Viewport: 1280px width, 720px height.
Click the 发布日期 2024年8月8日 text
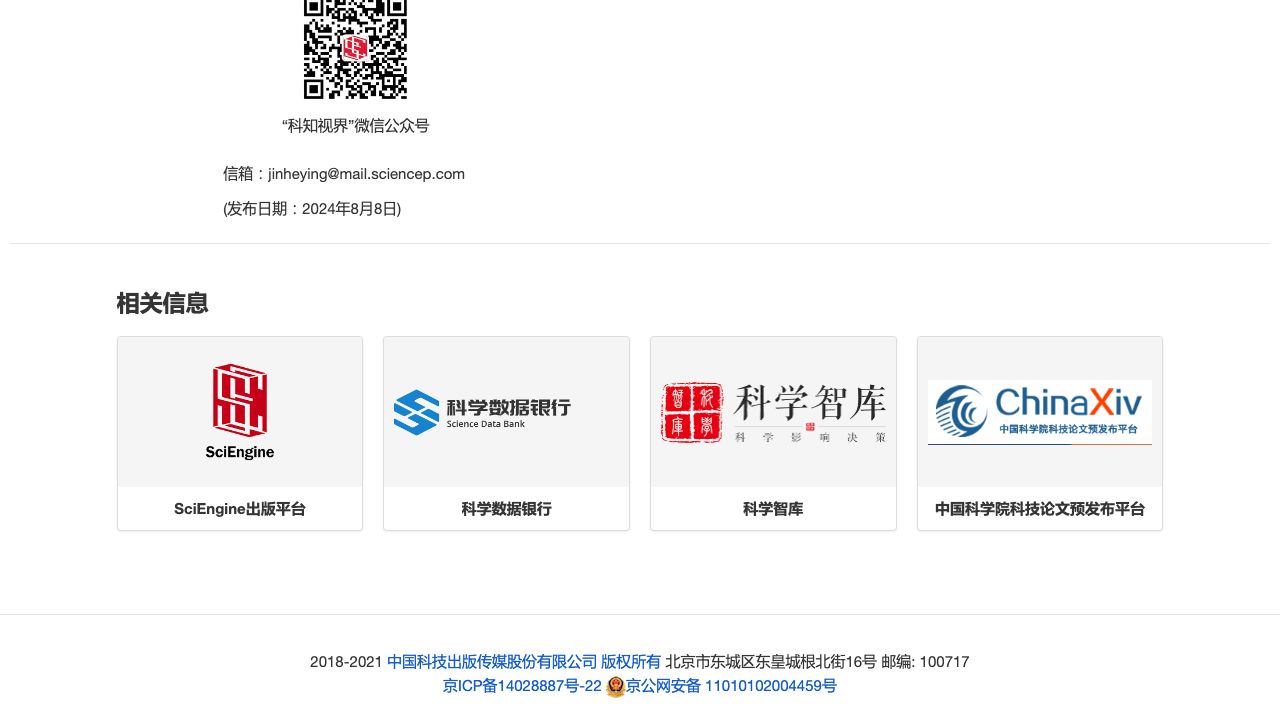click(312, 209)
